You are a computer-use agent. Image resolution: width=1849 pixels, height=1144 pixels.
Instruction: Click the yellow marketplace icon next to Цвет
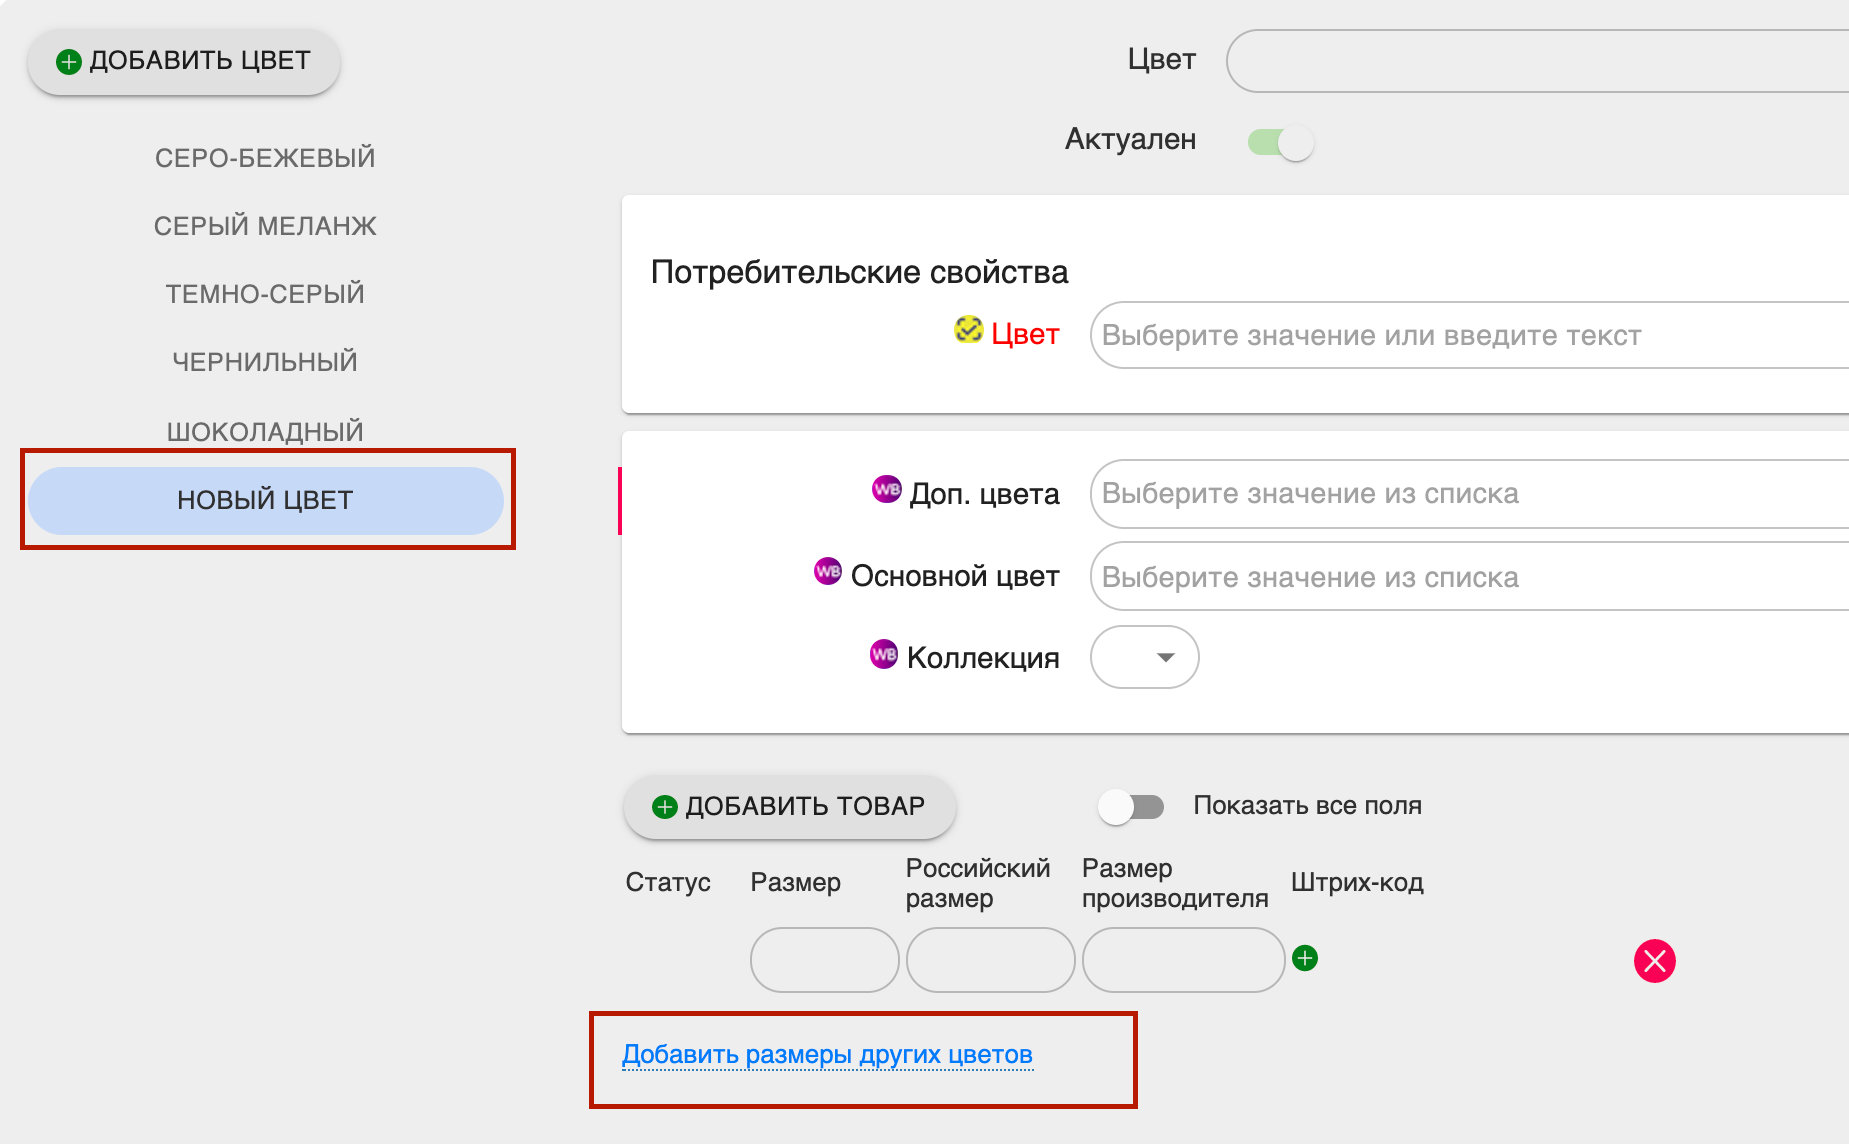(968, 329)
